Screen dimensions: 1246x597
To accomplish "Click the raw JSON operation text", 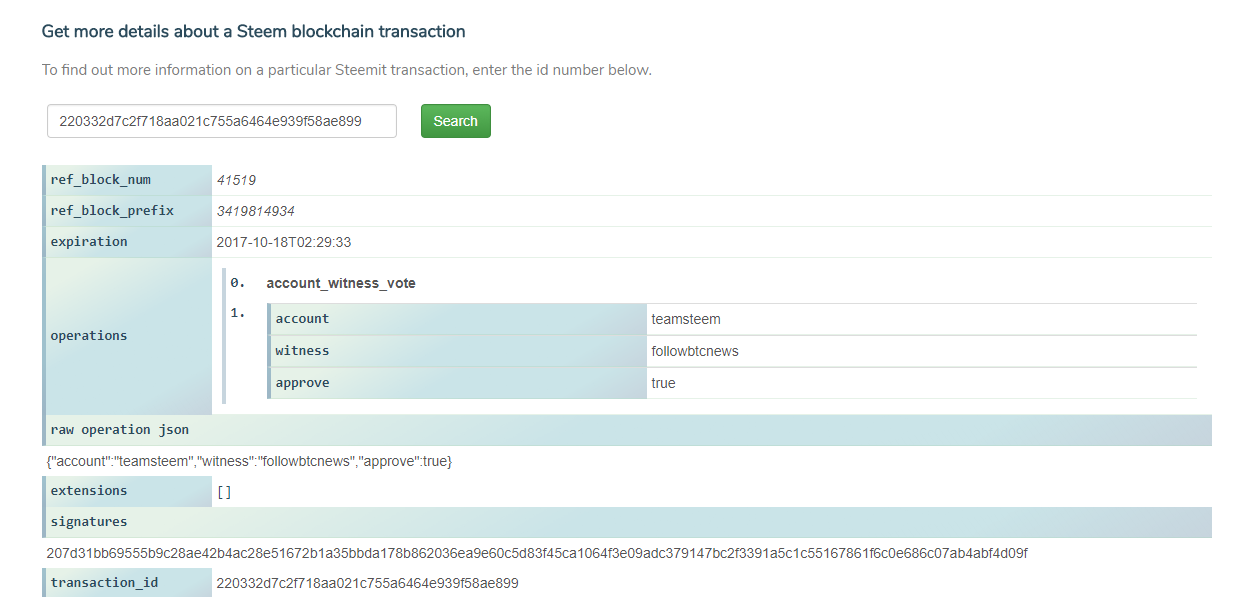I will point(249,461).
